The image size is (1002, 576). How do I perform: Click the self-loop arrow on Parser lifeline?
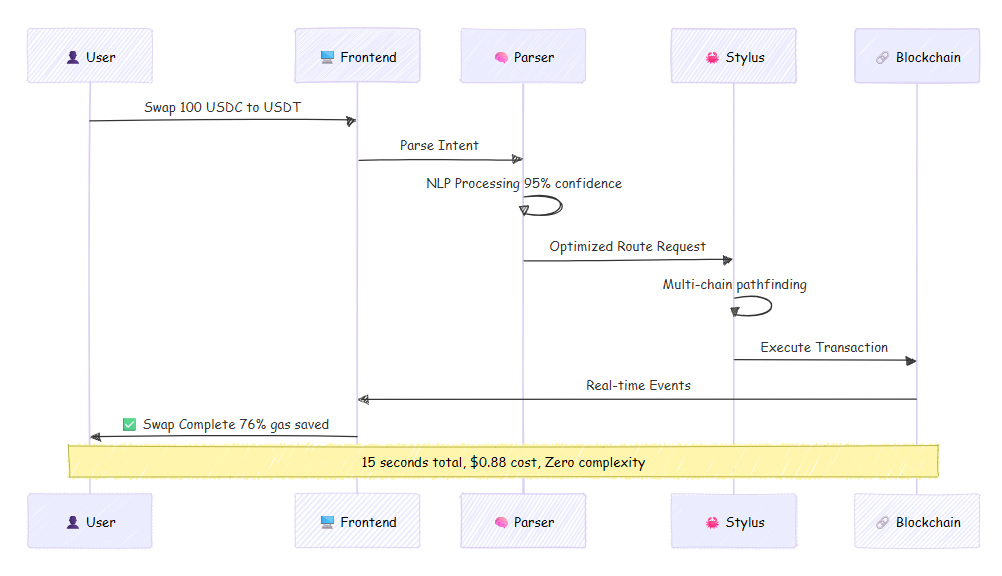(560, 204)
